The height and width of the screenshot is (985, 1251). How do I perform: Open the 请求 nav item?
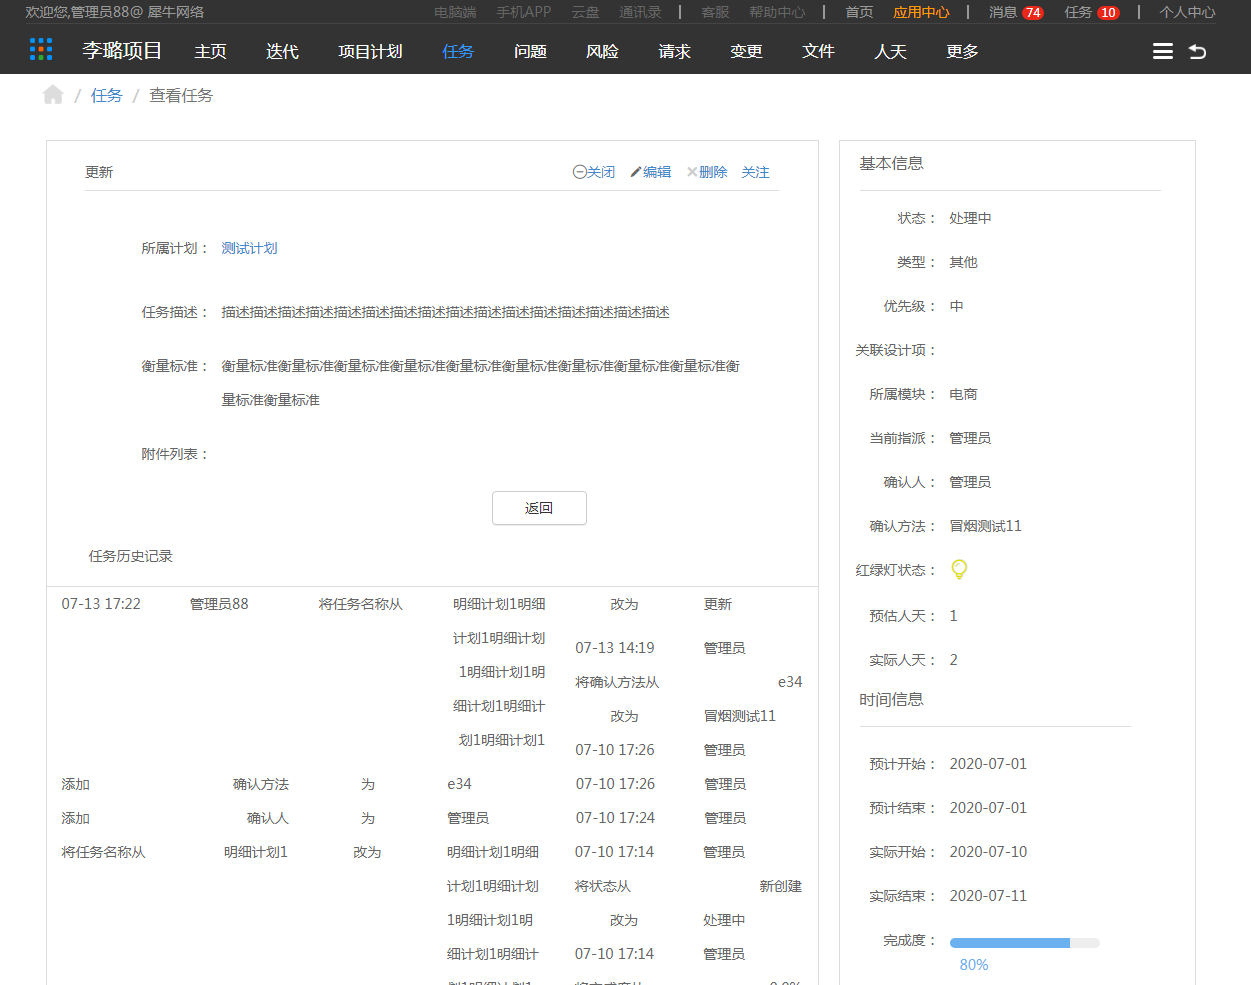tap(674, 51)
